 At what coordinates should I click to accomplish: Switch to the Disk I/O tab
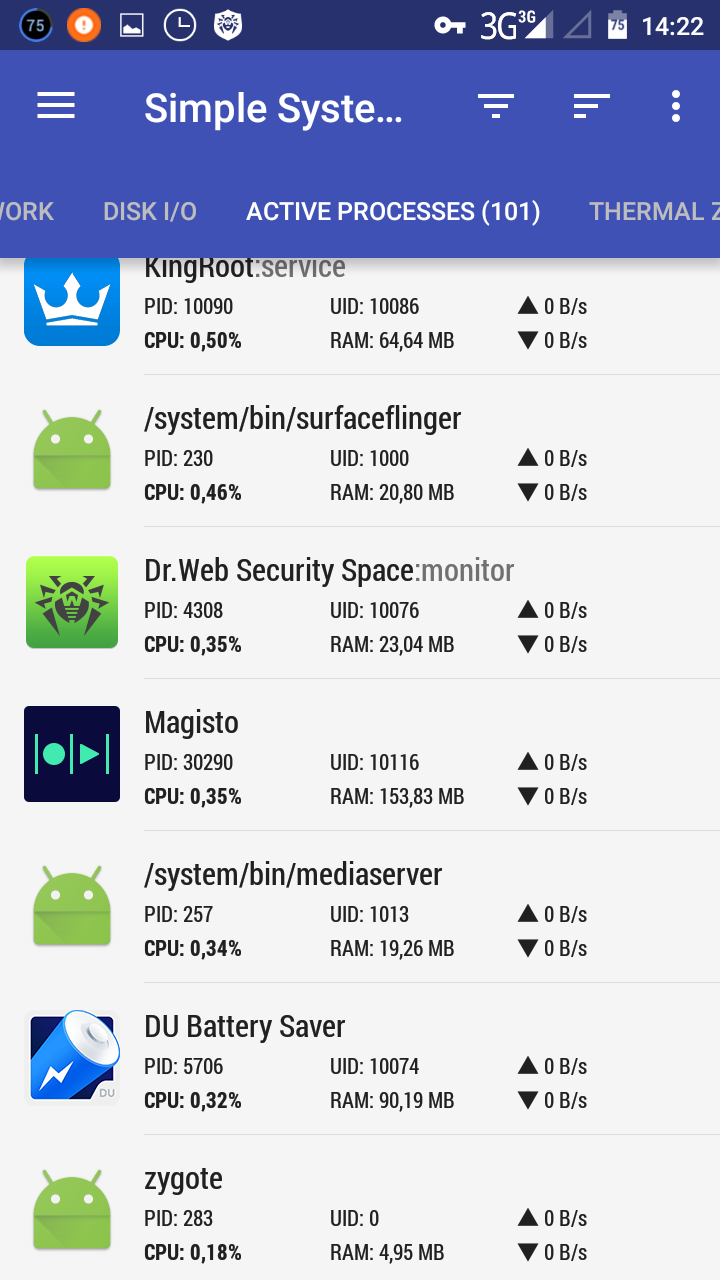[150, 211]
